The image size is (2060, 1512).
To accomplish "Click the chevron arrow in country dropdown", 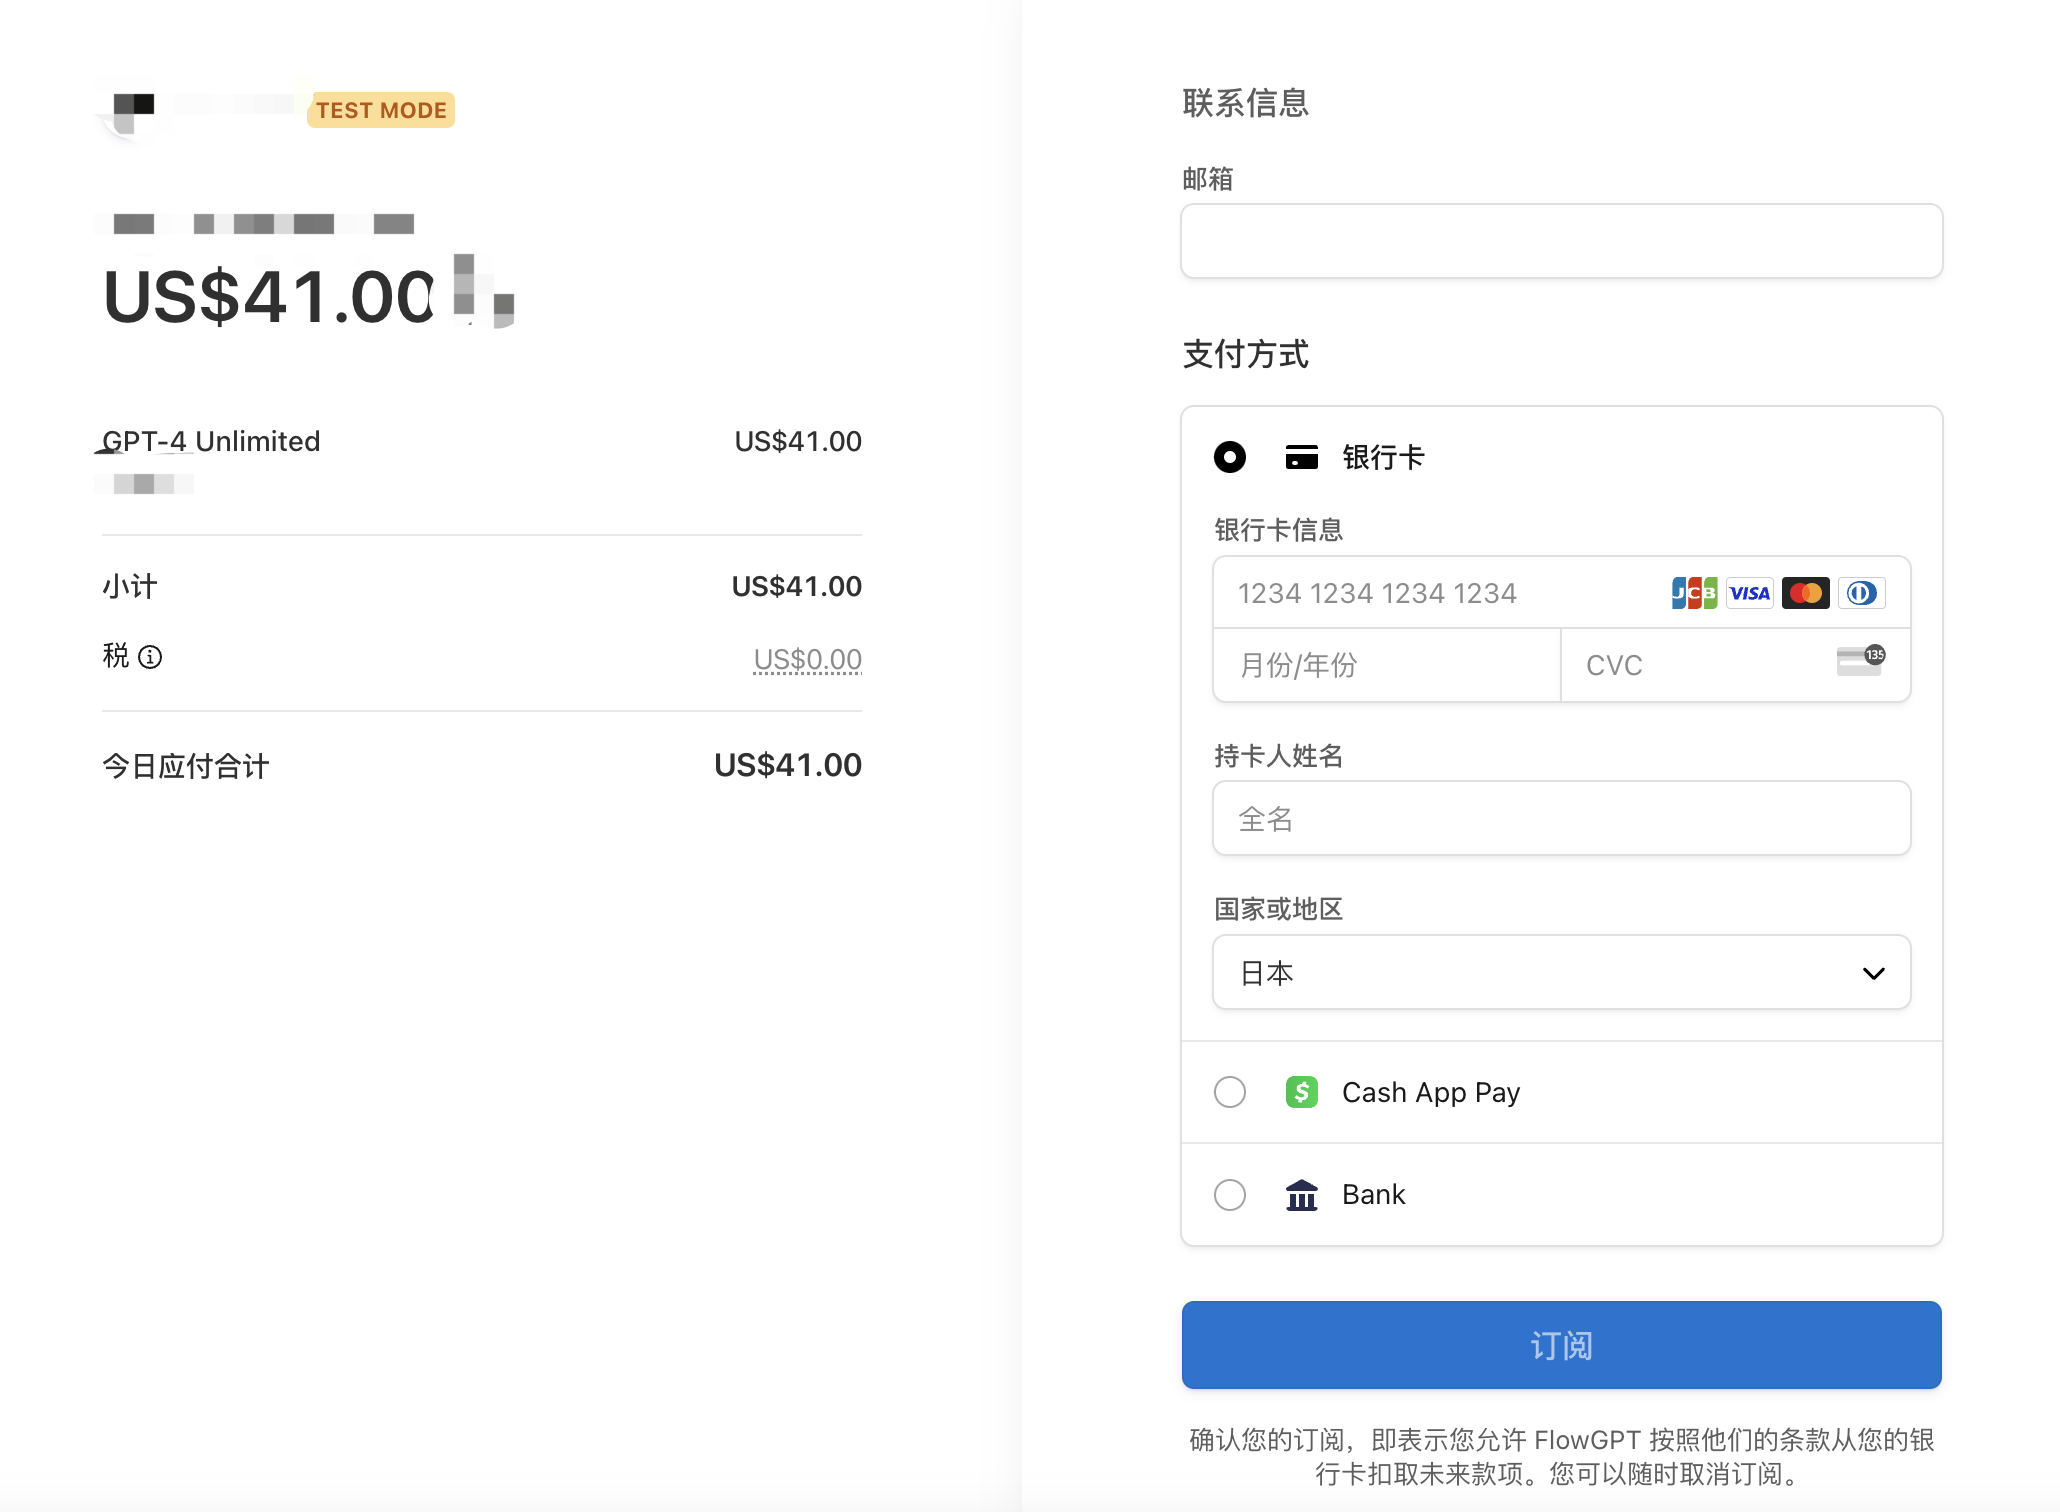I will pyautogui.click(x=1873, y=973).
